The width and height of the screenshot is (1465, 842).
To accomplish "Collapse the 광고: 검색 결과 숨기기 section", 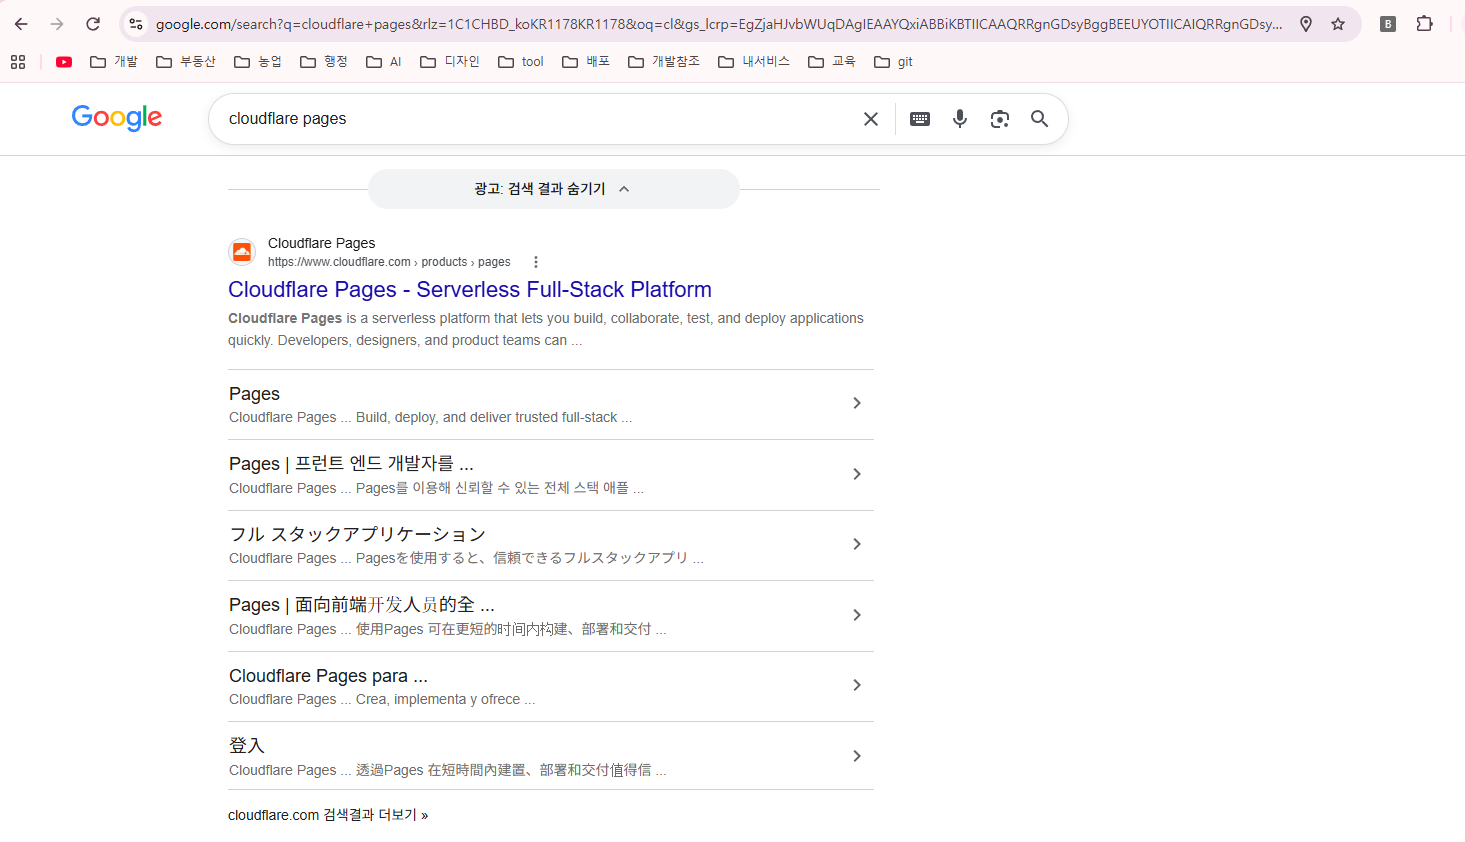I will pos(553,189).
